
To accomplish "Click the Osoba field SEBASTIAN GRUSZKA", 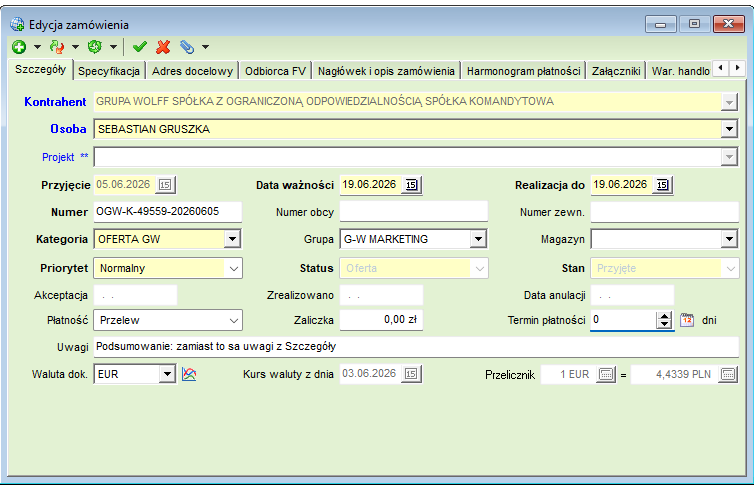I will [407, 129].
